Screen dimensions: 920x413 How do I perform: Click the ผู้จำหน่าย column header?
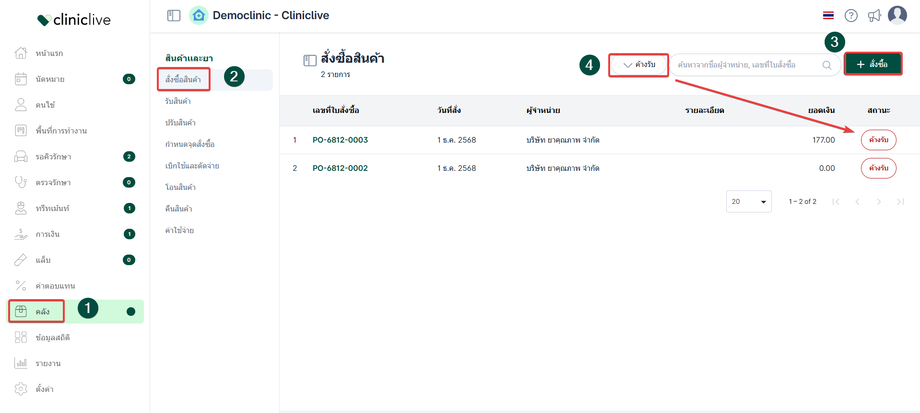pyautogui.click(x=543, y=110)
